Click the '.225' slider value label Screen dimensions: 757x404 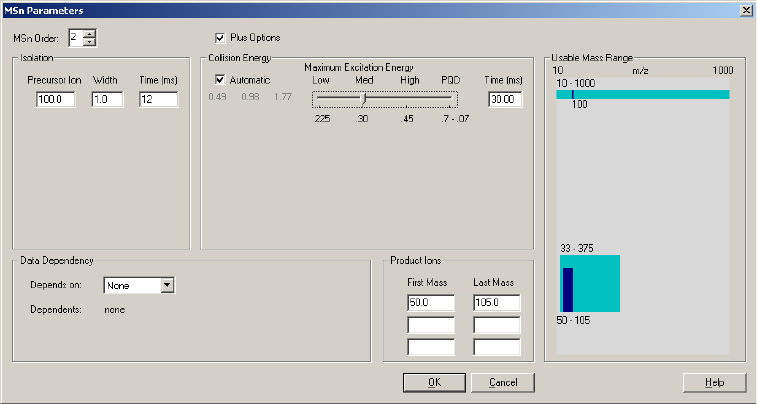click(322, 119)
